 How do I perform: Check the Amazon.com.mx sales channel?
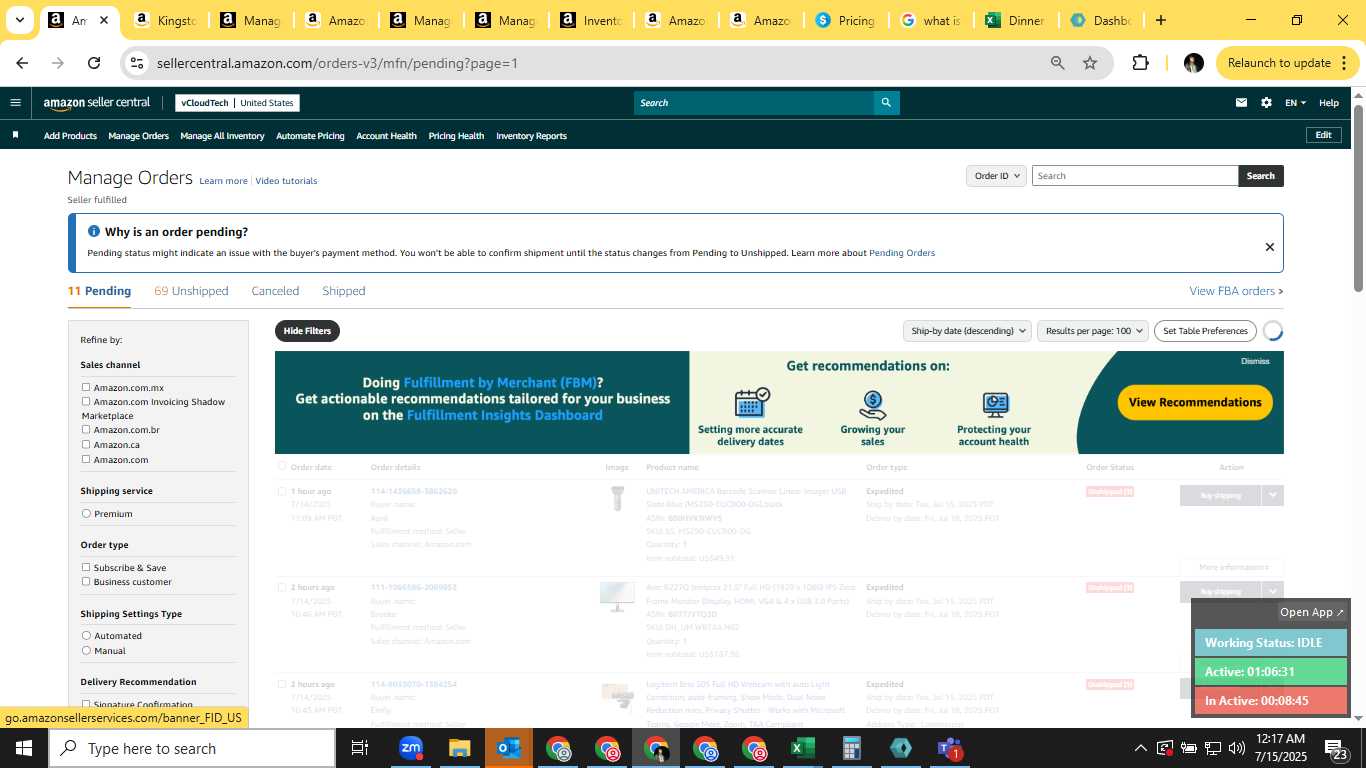point(86,387)
